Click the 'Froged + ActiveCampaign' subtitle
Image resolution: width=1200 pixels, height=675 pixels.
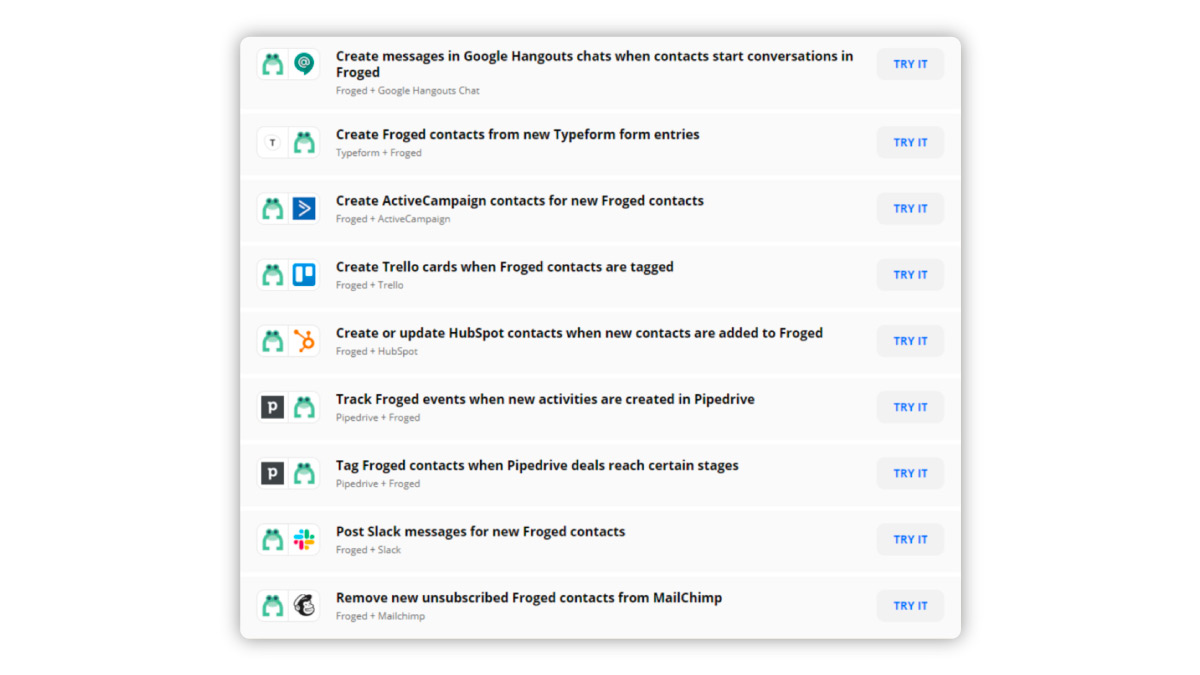click(x=393, y=219)
